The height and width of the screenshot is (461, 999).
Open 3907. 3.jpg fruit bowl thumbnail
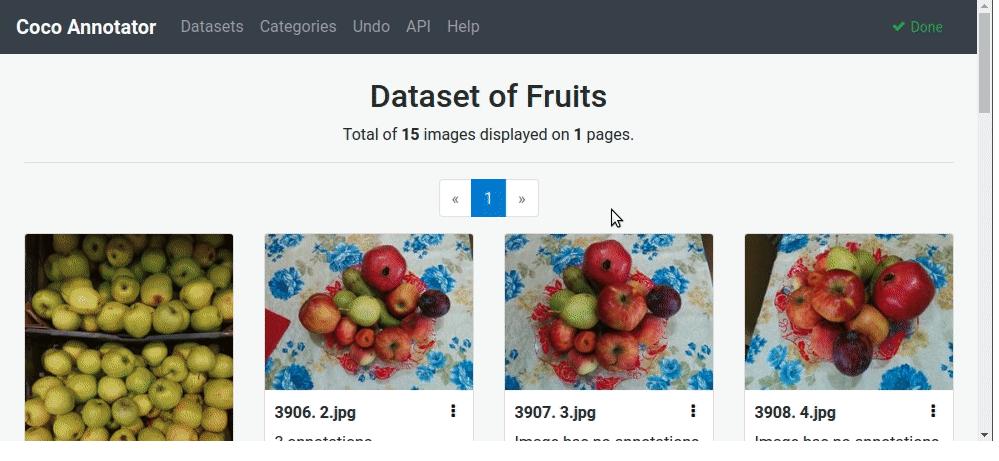[x=609, y=312]
